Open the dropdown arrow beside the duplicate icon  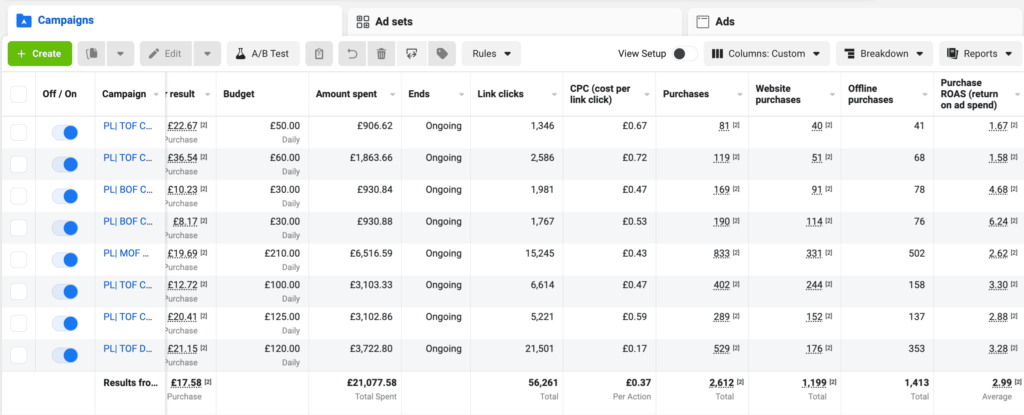tap(120, 54)
